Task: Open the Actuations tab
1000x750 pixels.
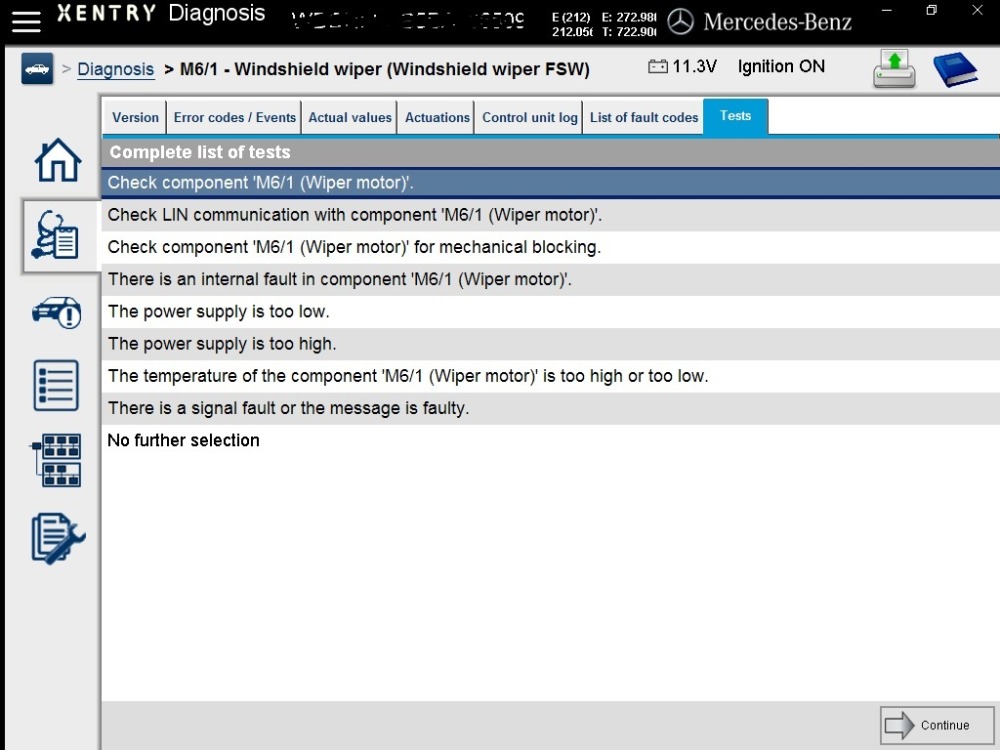Action: coord(437,117)
